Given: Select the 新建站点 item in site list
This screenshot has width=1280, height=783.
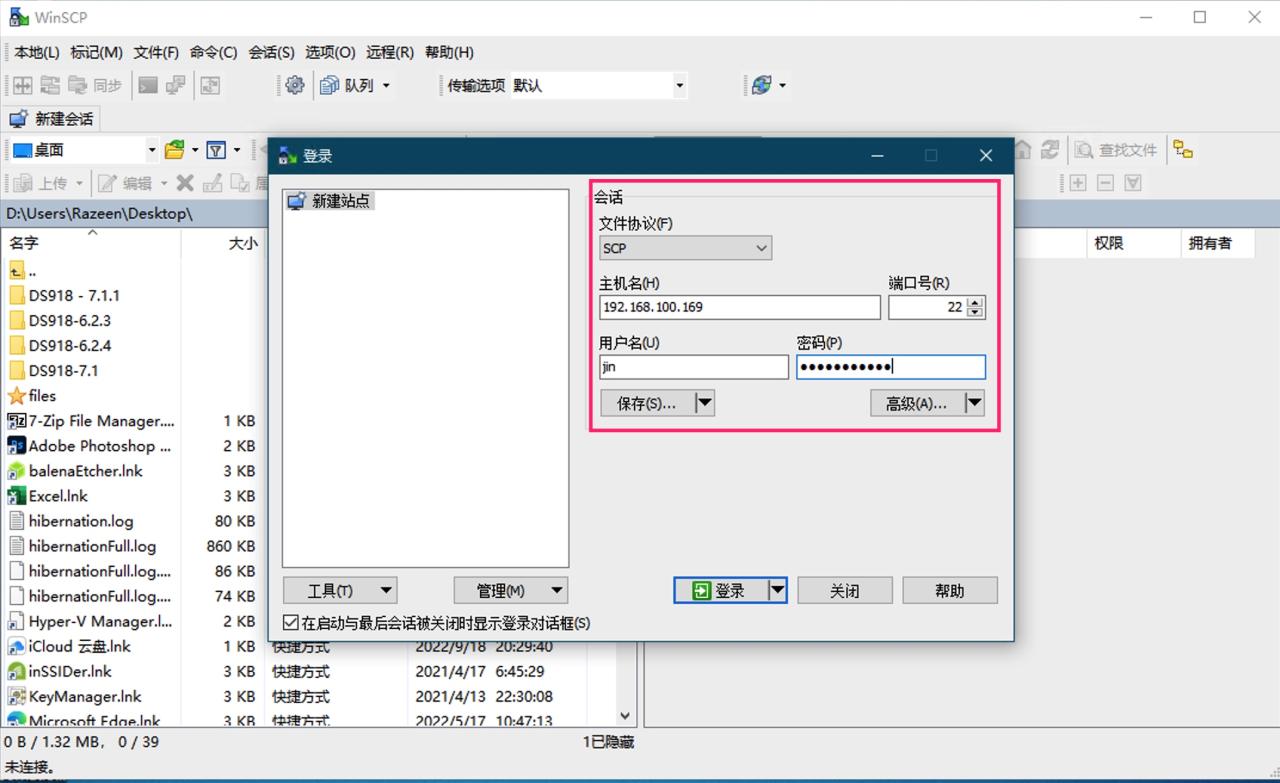Looking at the screenshot, I should [340, 201].
